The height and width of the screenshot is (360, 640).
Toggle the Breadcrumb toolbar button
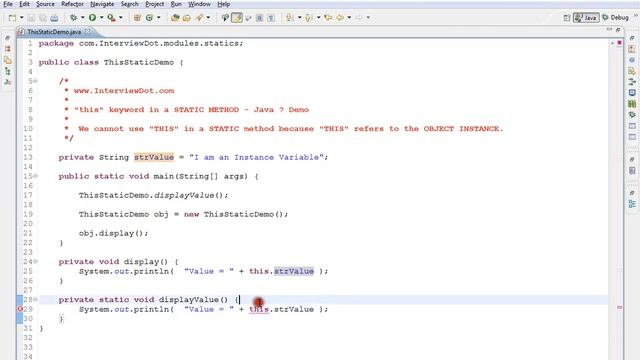(x=225, y=18)
